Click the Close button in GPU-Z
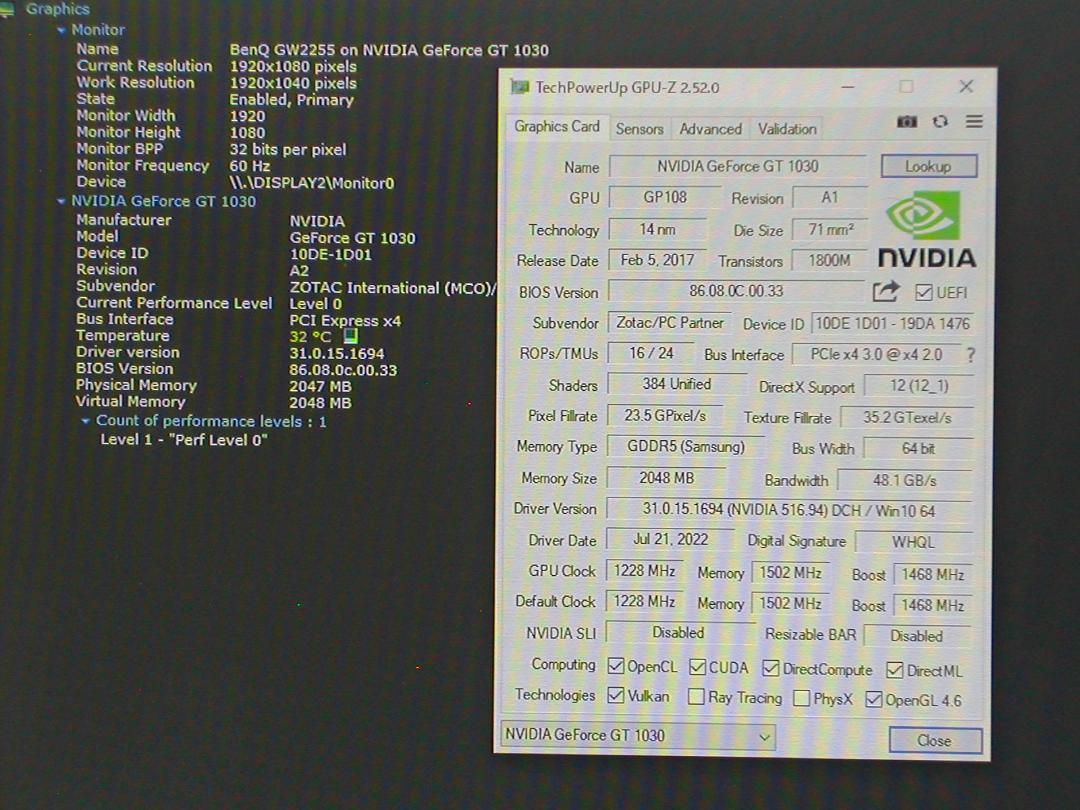Viewport: 1080px width, 810px height. point(935,740)
